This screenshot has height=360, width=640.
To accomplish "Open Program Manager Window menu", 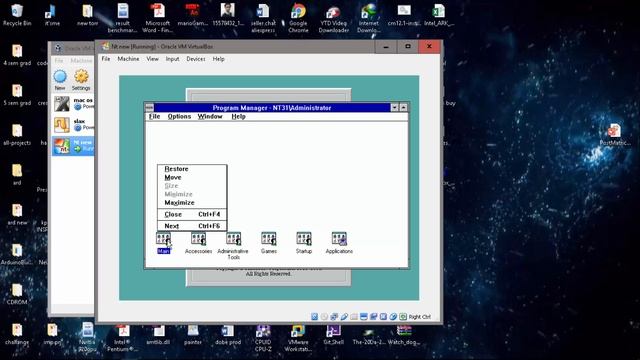I will coord(210,116).
